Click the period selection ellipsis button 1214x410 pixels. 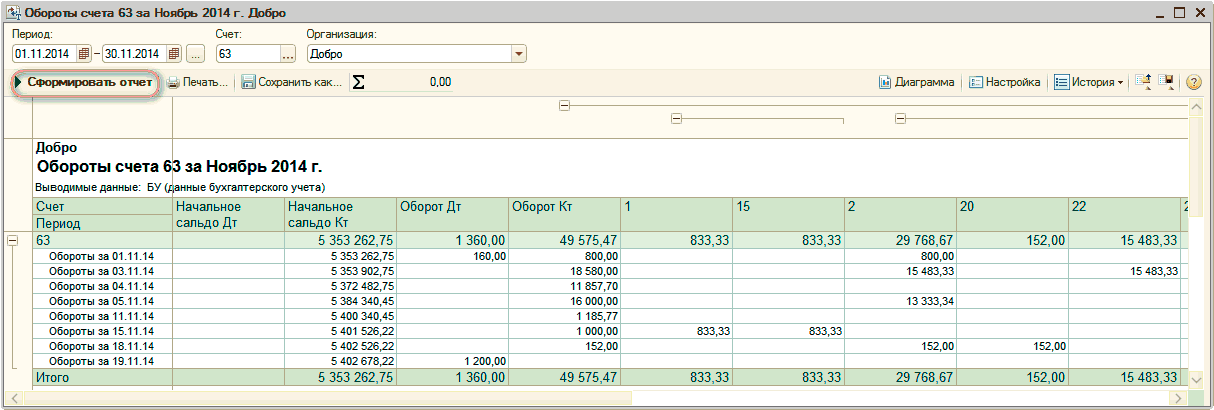click(196, 53)
